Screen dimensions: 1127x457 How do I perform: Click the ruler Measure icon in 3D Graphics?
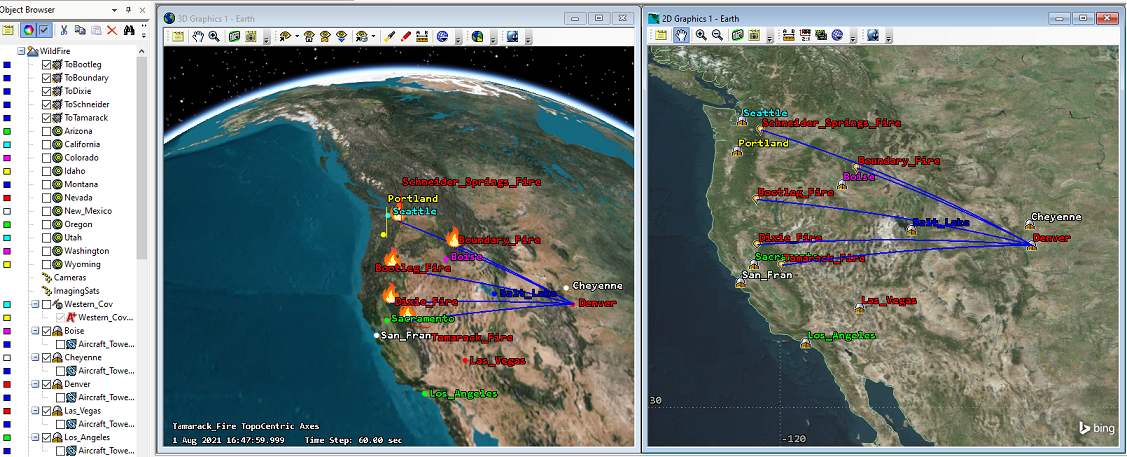pos(422,36)
